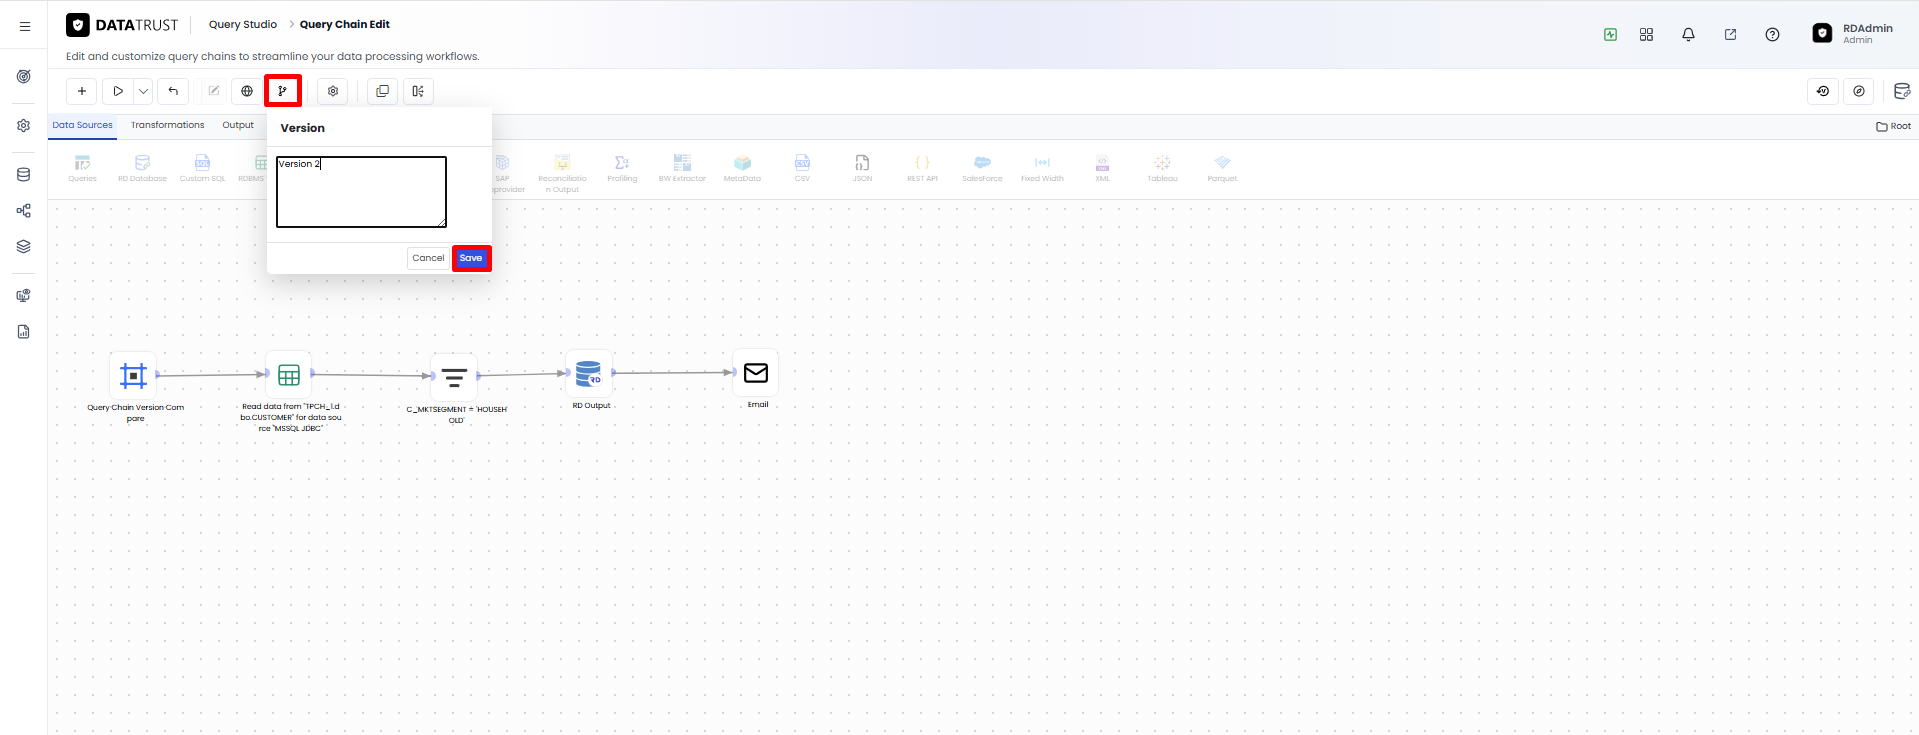Open the sidebar database icon
1919x735 pixels.
[x=24, y=174]
